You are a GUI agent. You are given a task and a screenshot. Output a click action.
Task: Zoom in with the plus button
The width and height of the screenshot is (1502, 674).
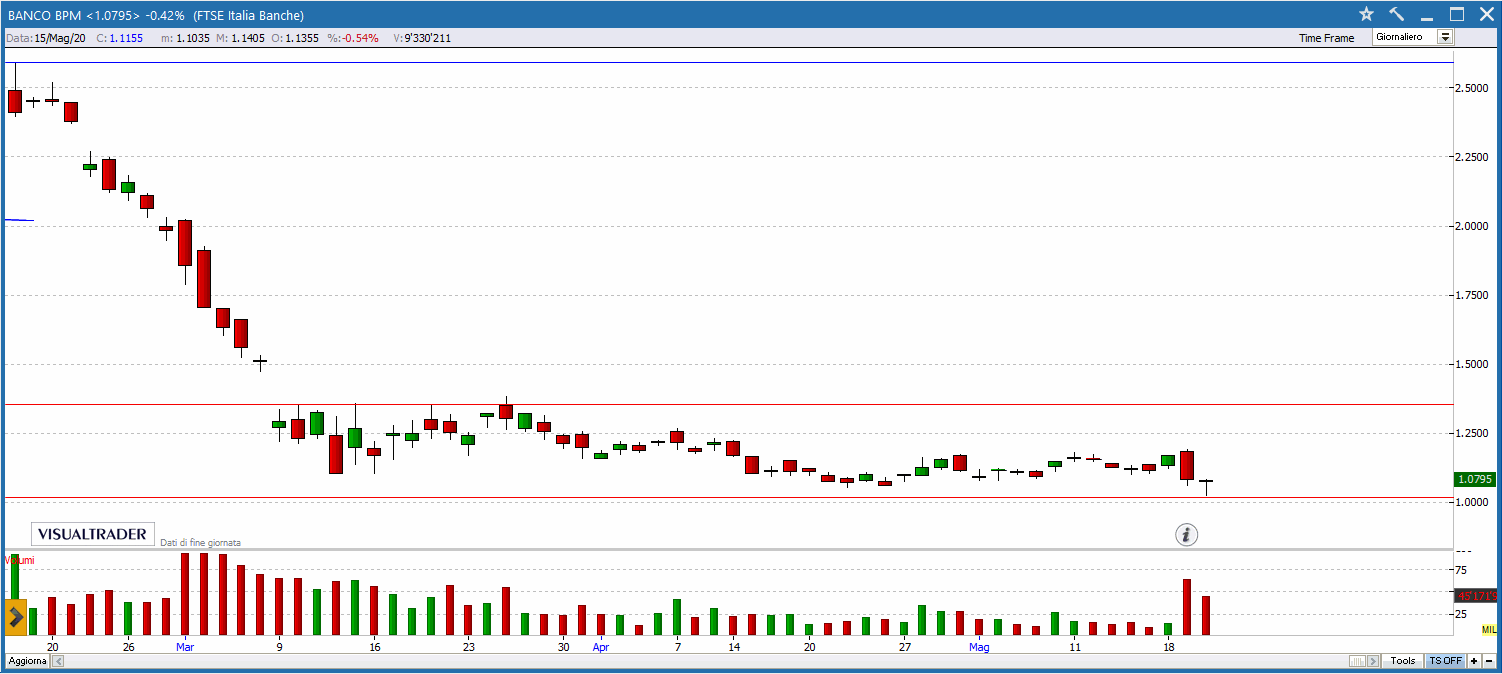click(1473, 661)
